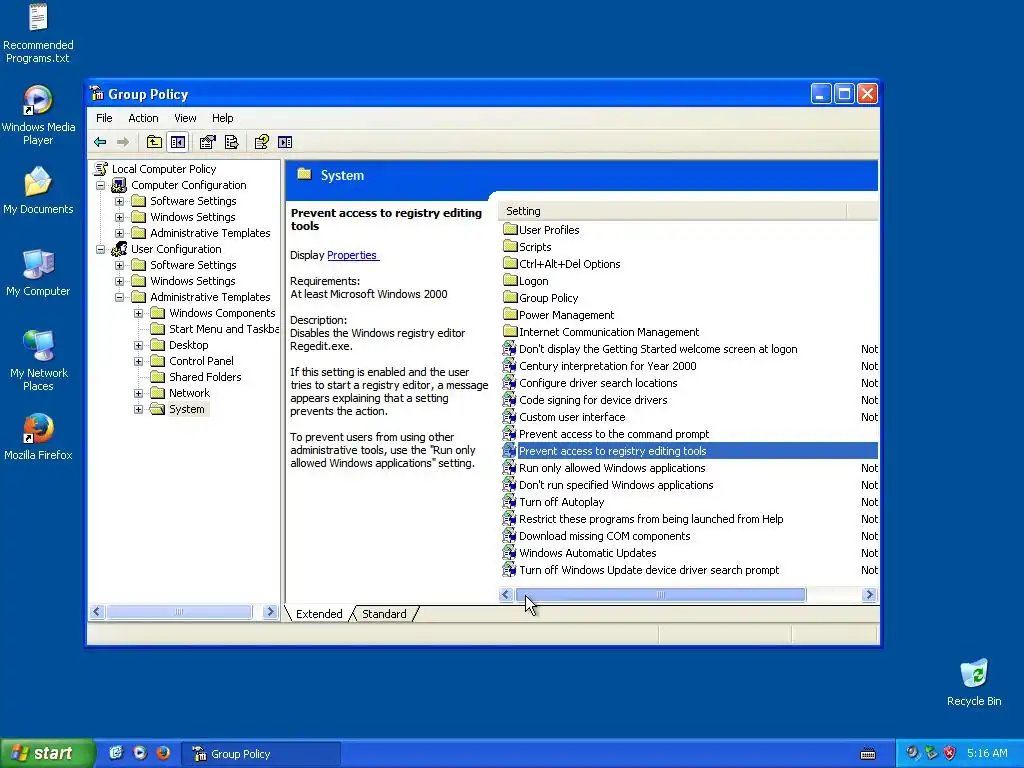This screenshot has width=1024, height=768.
Task: Select Local Computer Policy root node
Action: click(x=156, y=169)
